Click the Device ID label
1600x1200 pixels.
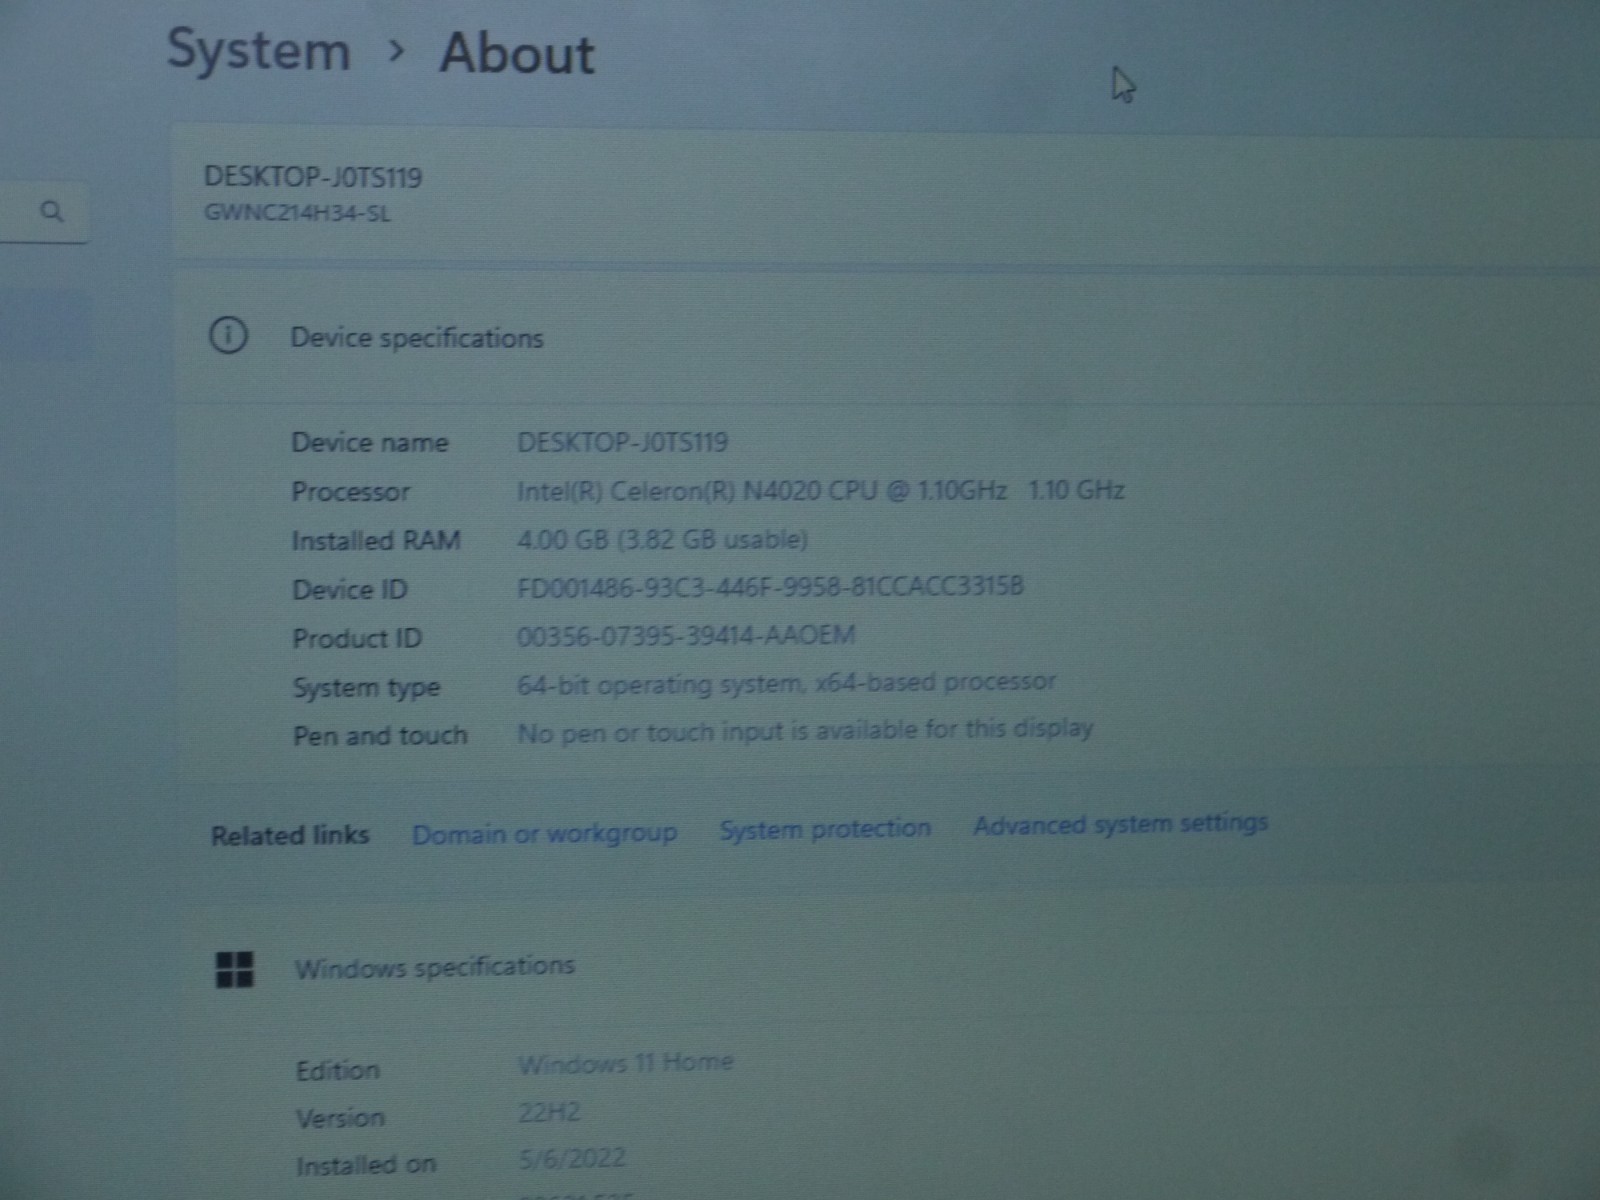click(349, 589)
